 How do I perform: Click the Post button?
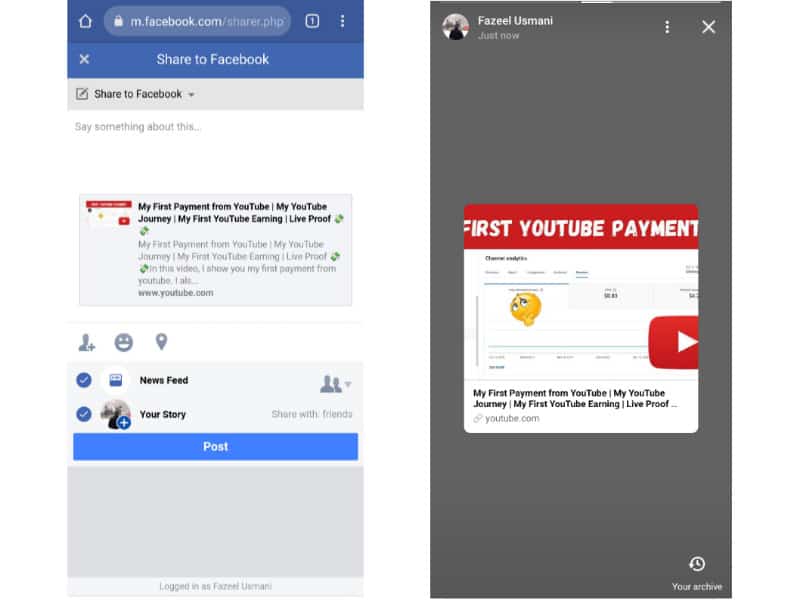(215, 446)
